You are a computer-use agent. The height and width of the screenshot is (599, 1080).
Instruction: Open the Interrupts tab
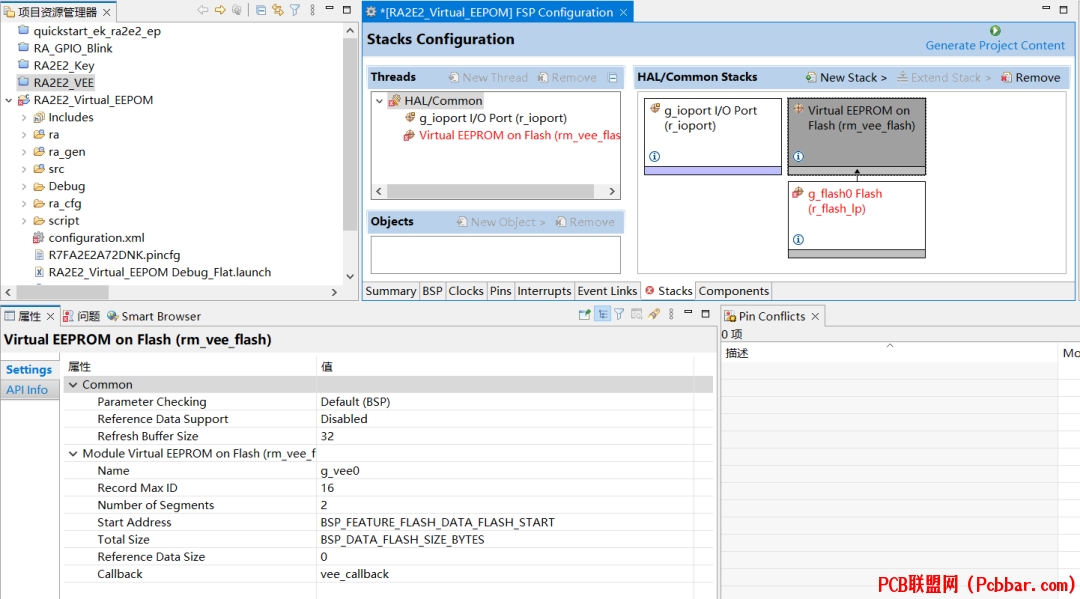(x=544, y=291)
